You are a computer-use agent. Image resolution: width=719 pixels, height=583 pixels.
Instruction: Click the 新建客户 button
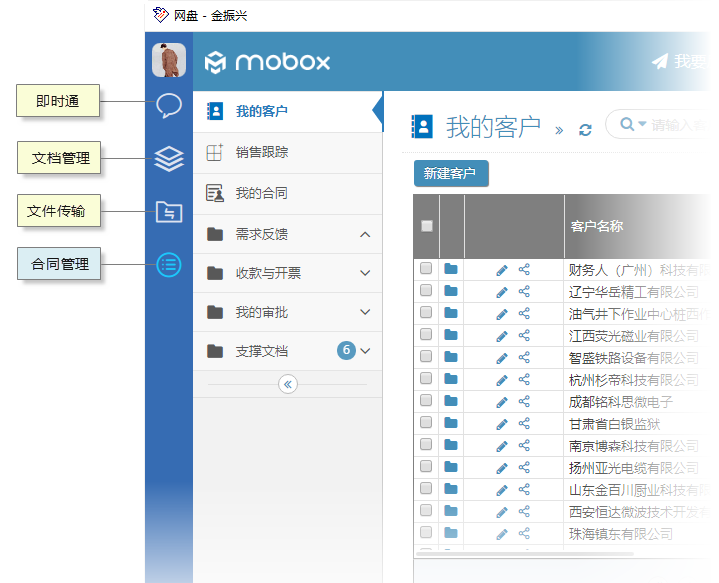point(450,174)
